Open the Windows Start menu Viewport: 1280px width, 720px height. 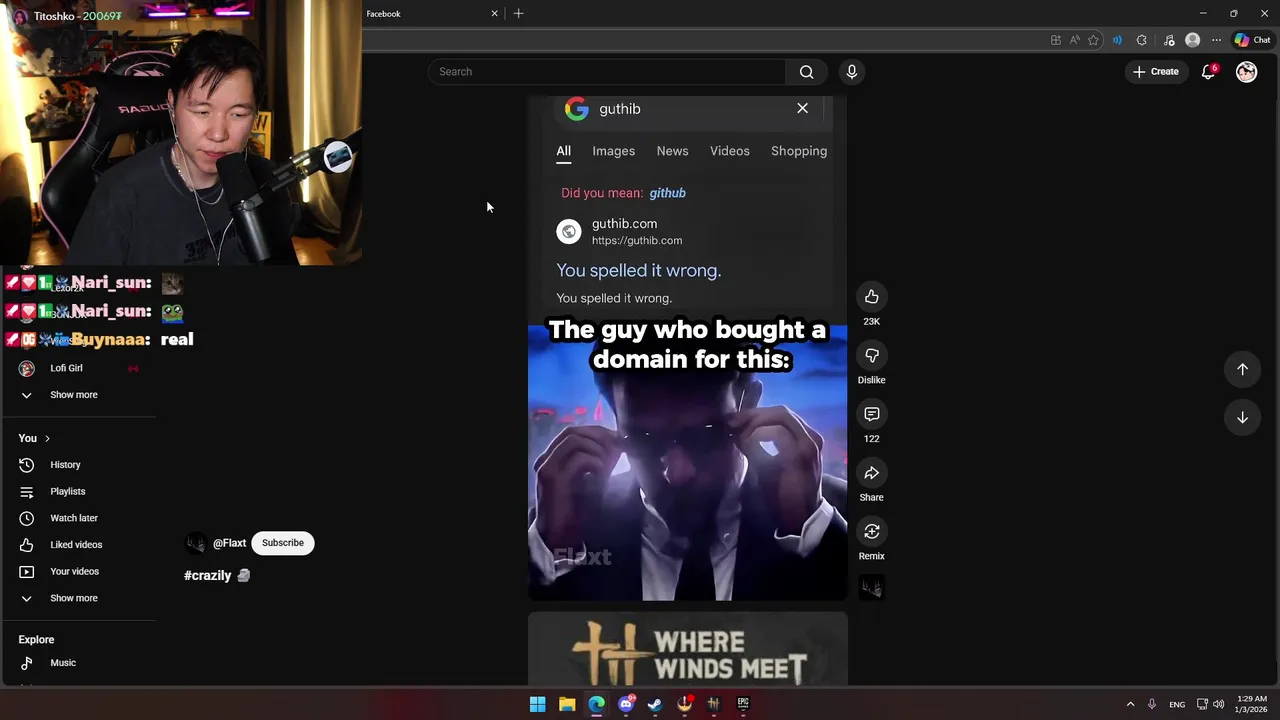click(537, 704)
